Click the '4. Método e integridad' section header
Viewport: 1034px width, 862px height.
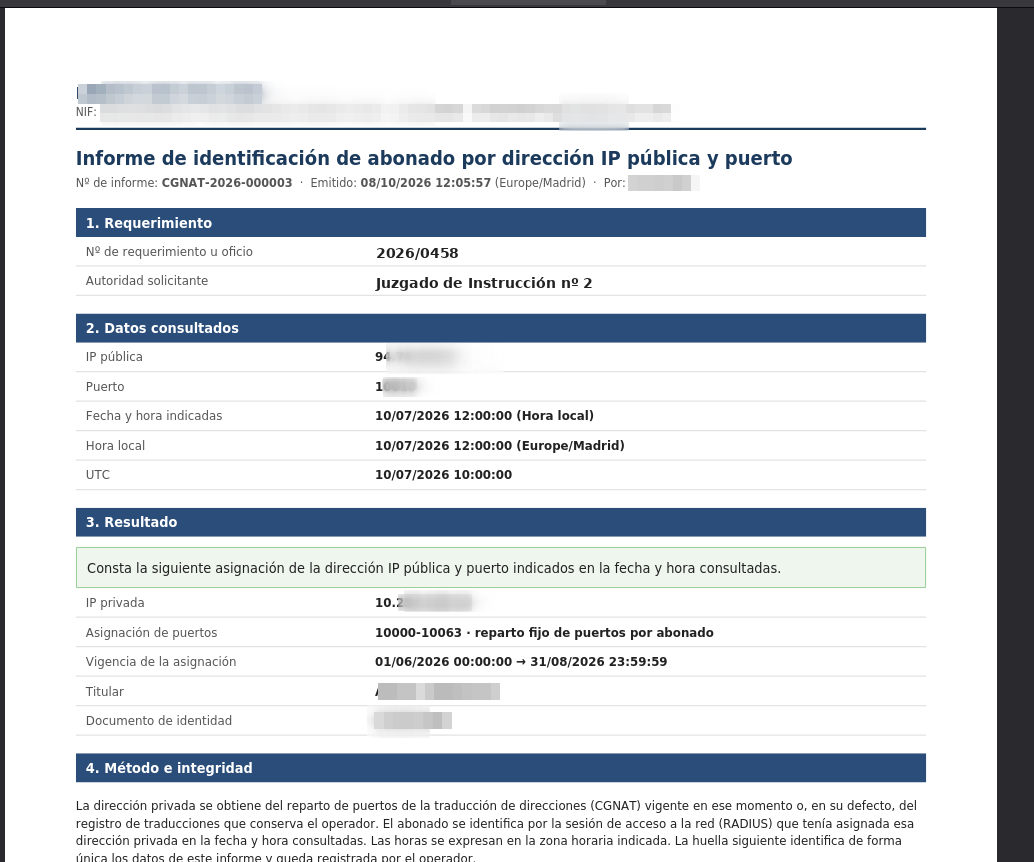(501, 768)
